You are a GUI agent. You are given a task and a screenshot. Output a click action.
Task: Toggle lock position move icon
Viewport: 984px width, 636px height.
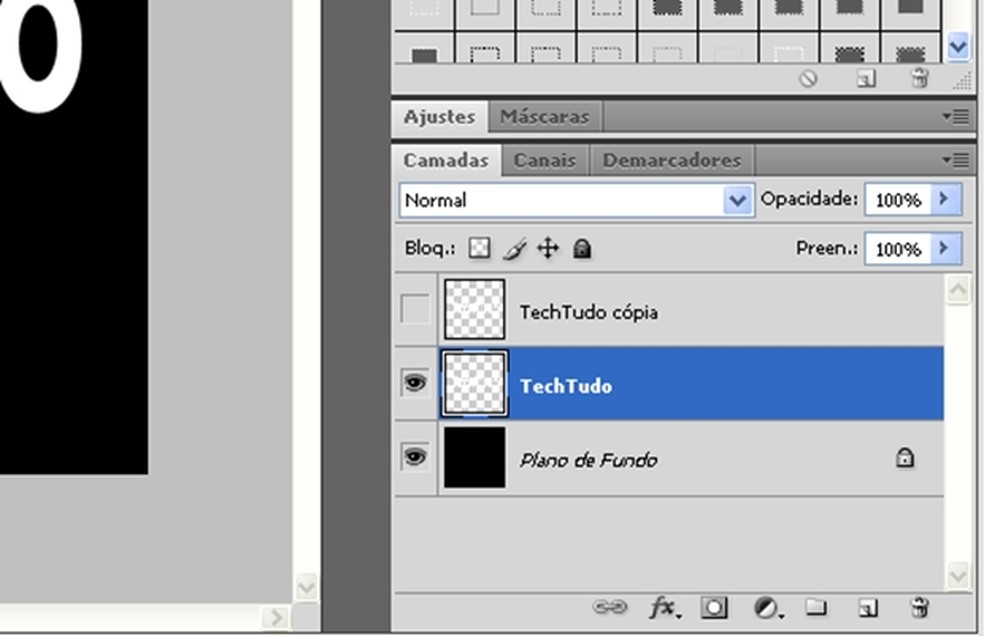[x=548, y=248]
